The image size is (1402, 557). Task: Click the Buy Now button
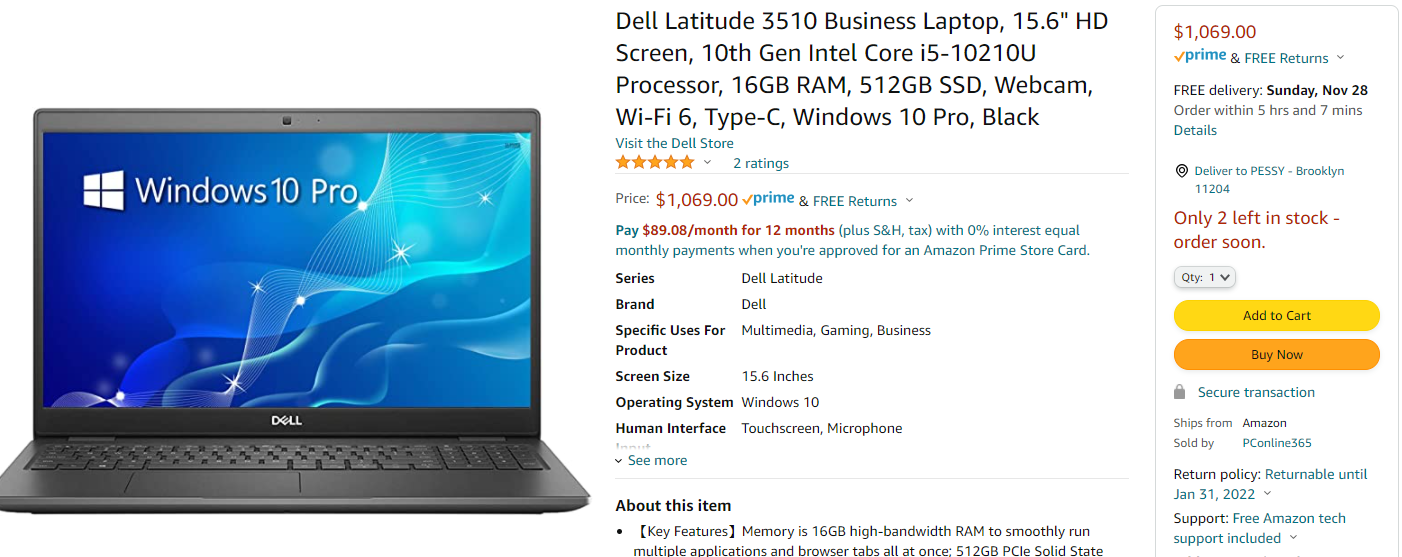[x=1277, y=354]
